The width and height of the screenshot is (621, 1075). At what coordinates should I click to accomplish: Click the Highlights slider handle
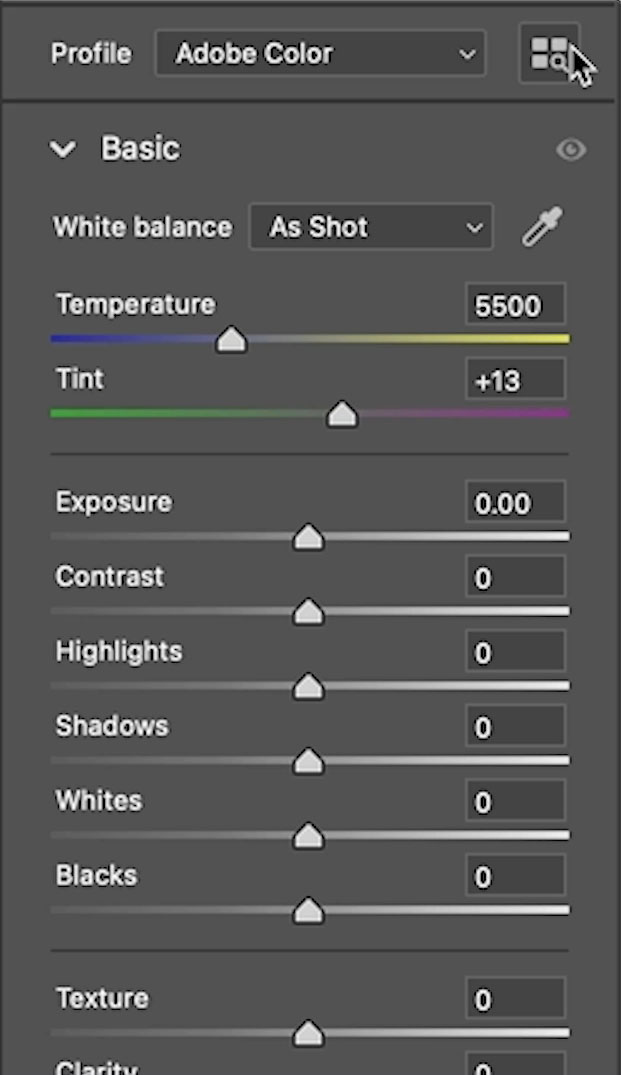click(x=308, y=687)
